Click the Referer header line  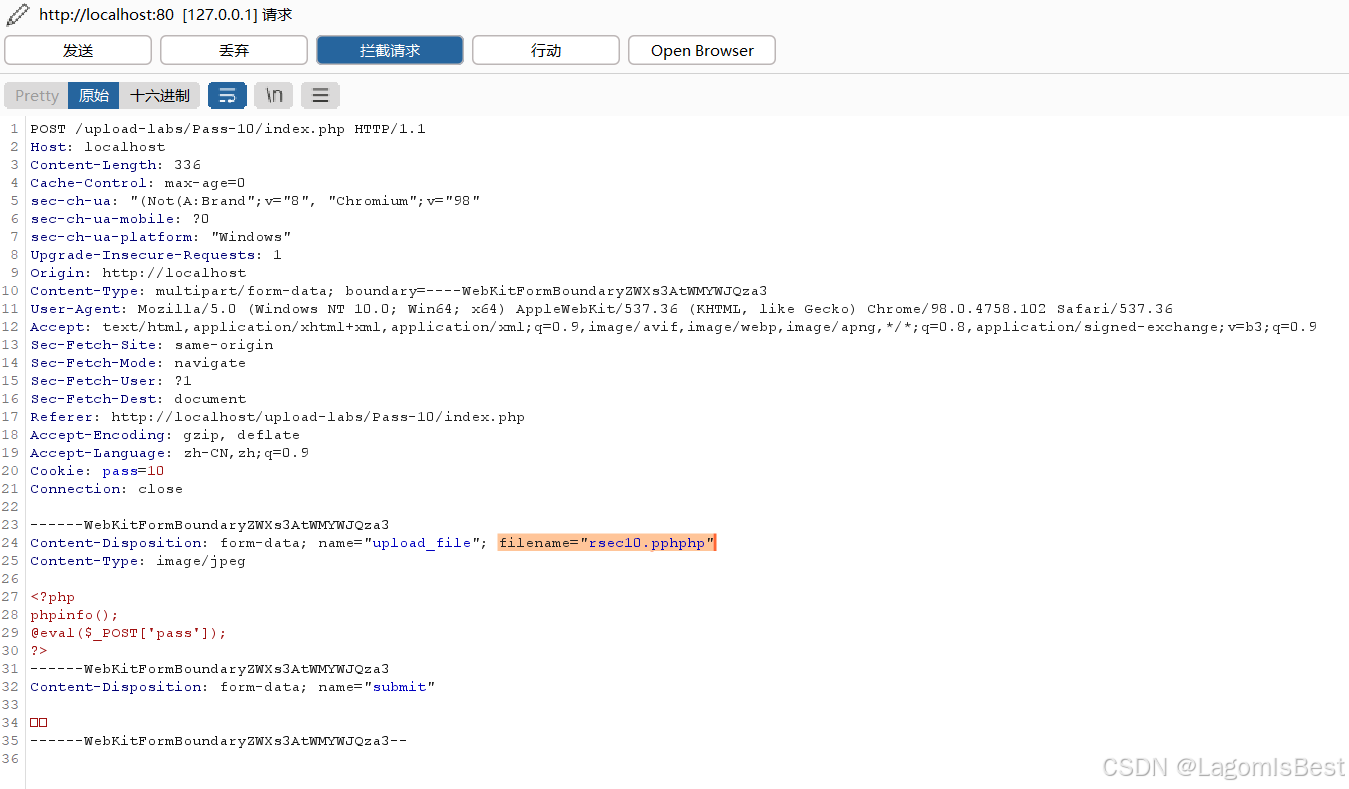[278, 417]
